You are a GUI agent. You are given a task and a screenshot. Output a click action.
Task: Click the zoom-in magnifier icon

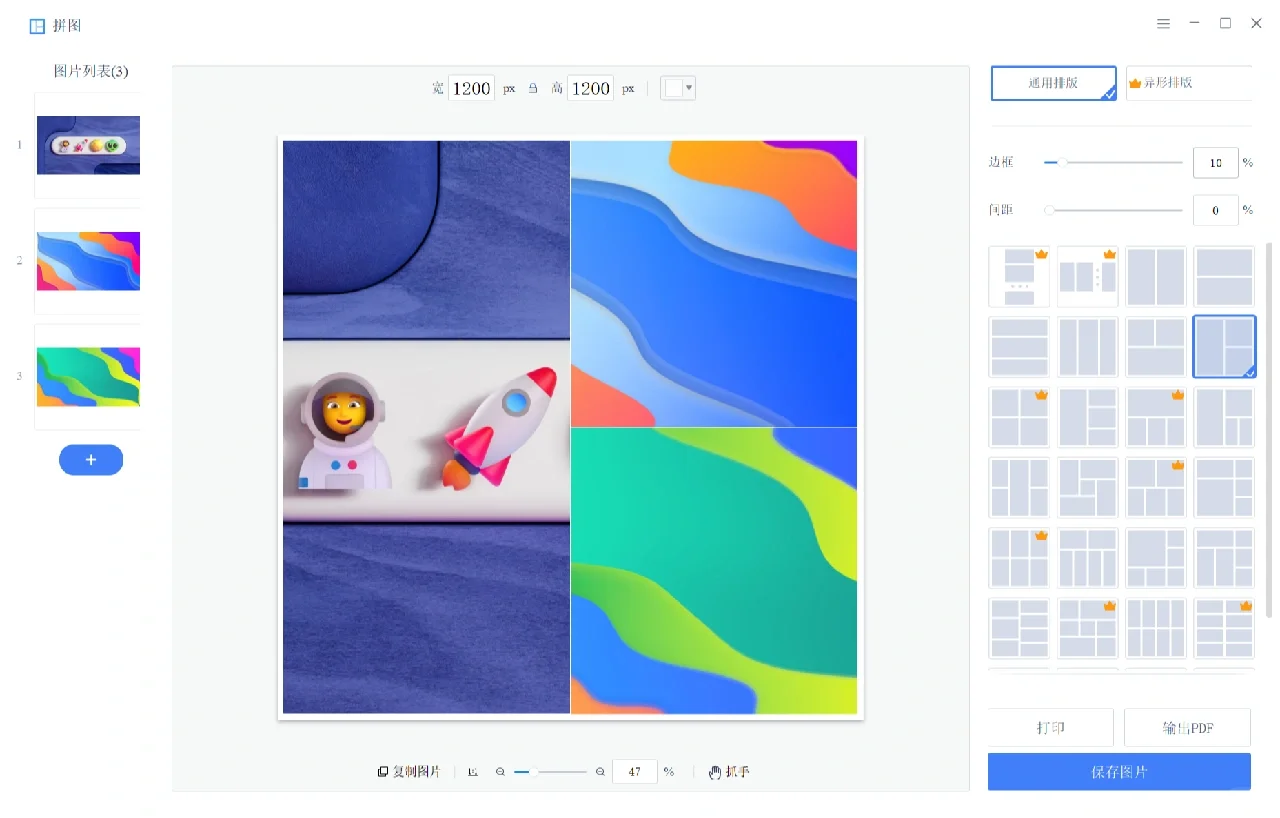[x=599, y=771]
